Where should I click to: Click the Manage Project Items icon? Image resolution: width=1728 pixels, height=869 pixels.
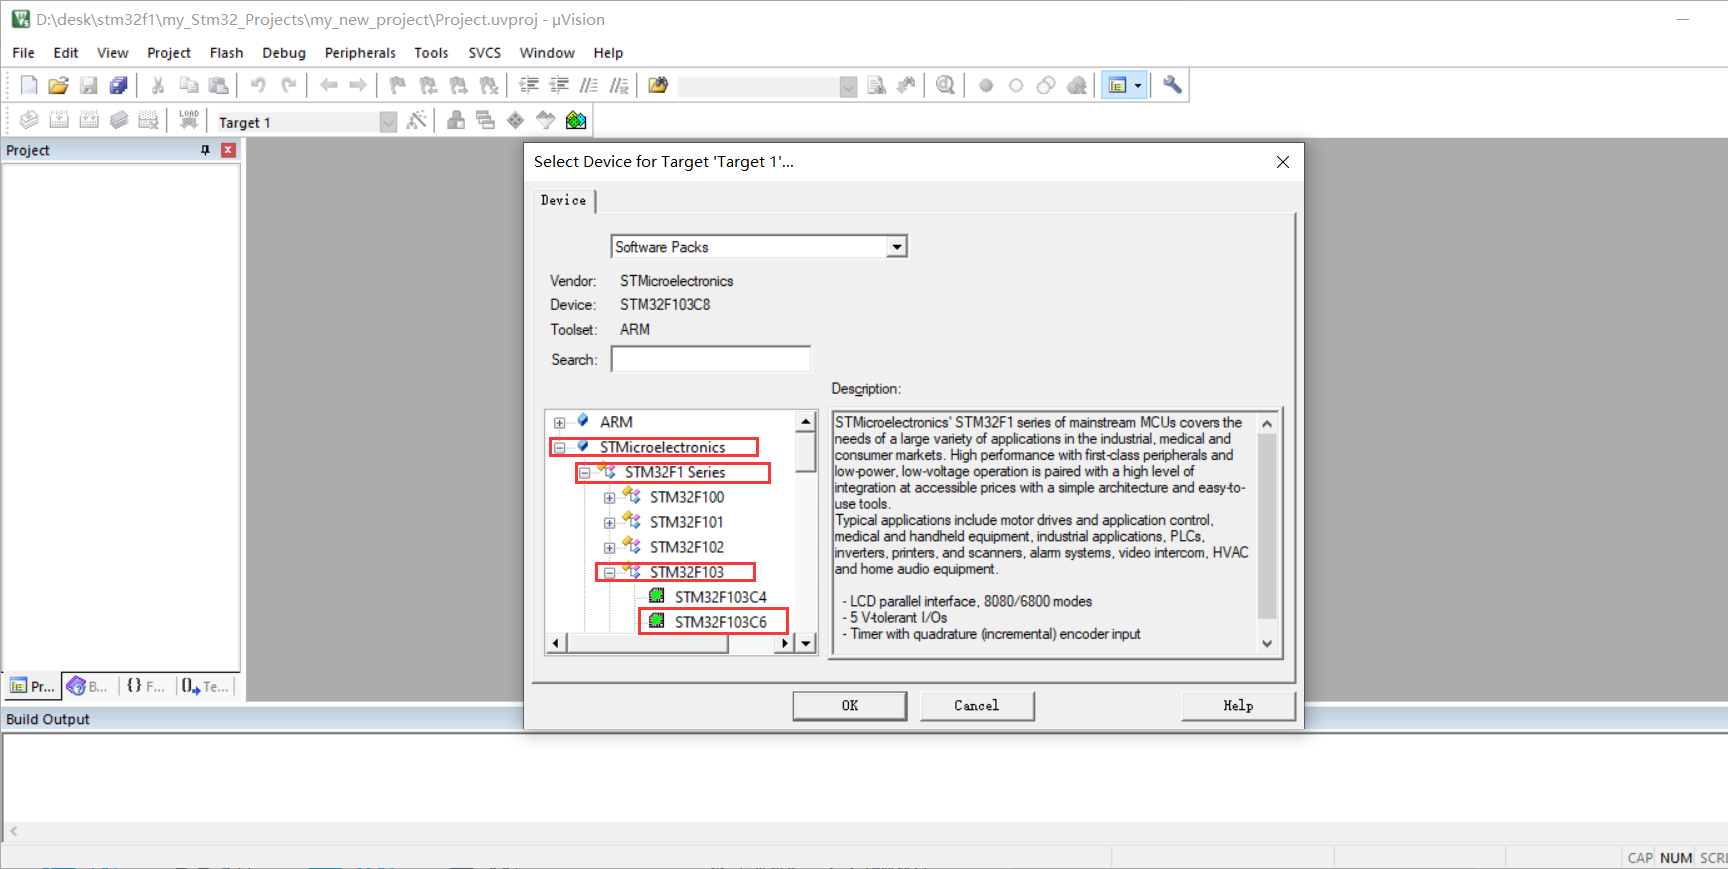(x=456, y=120)
